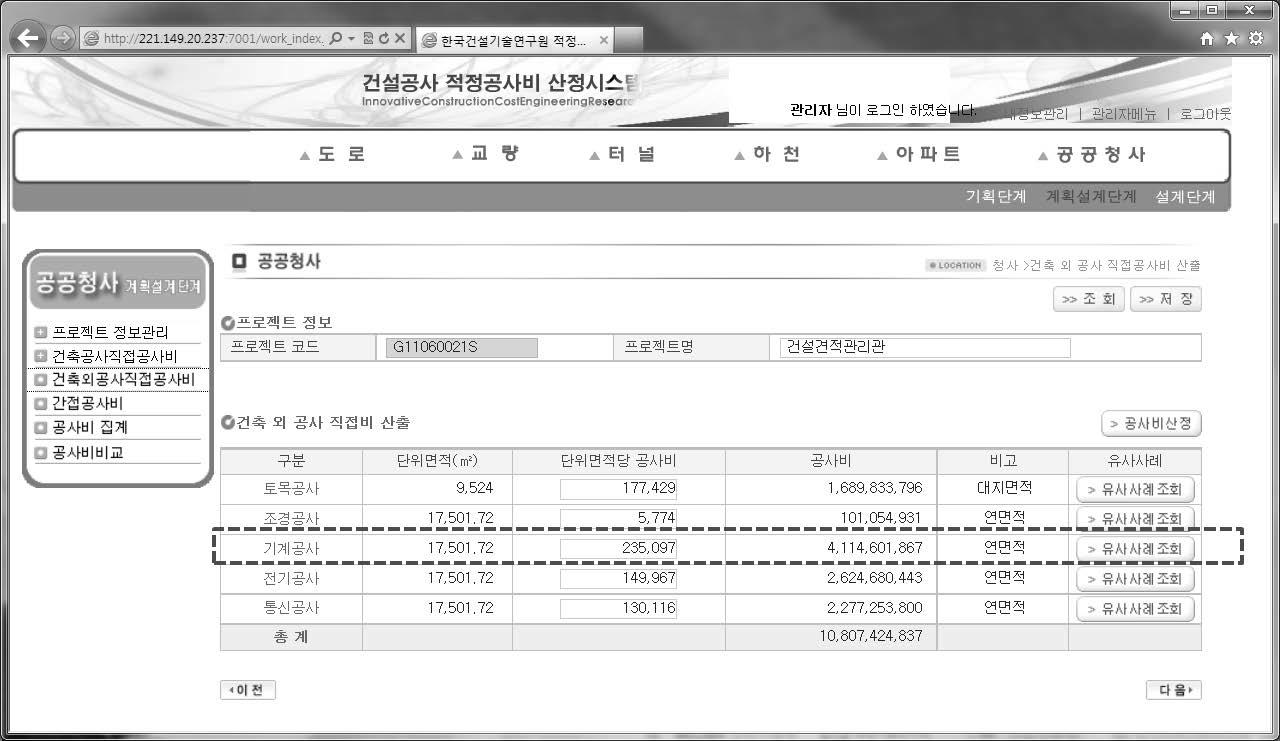Select 공사비비교 in sidebar

coord(87,452)
